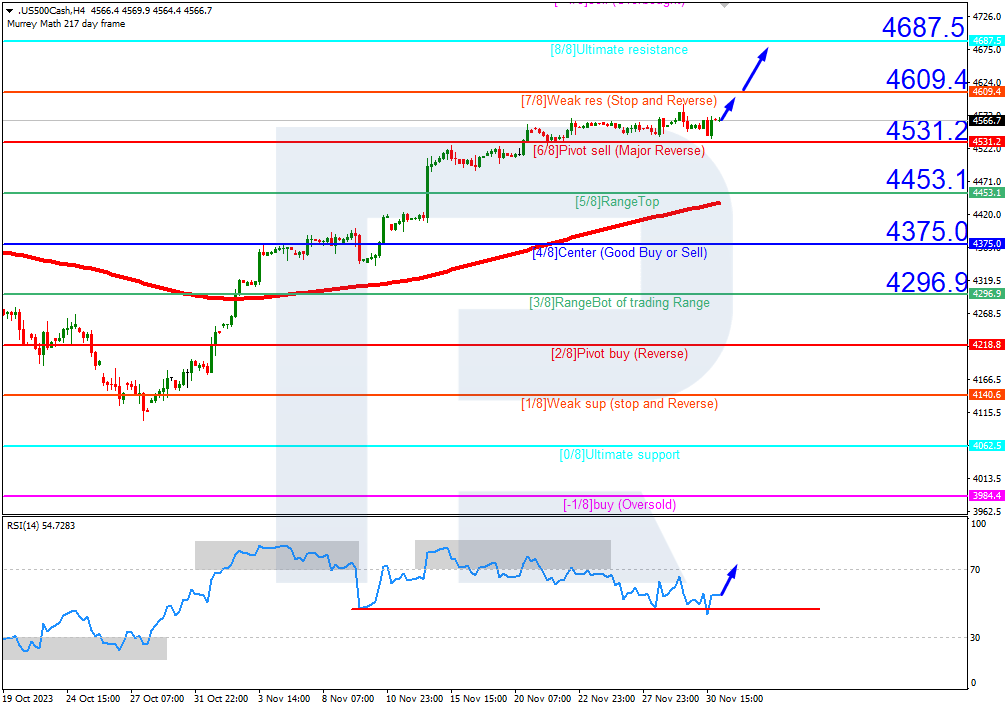
Task: Select the [-1/8]buy (Oversold) label
Action: click(620, 505)
